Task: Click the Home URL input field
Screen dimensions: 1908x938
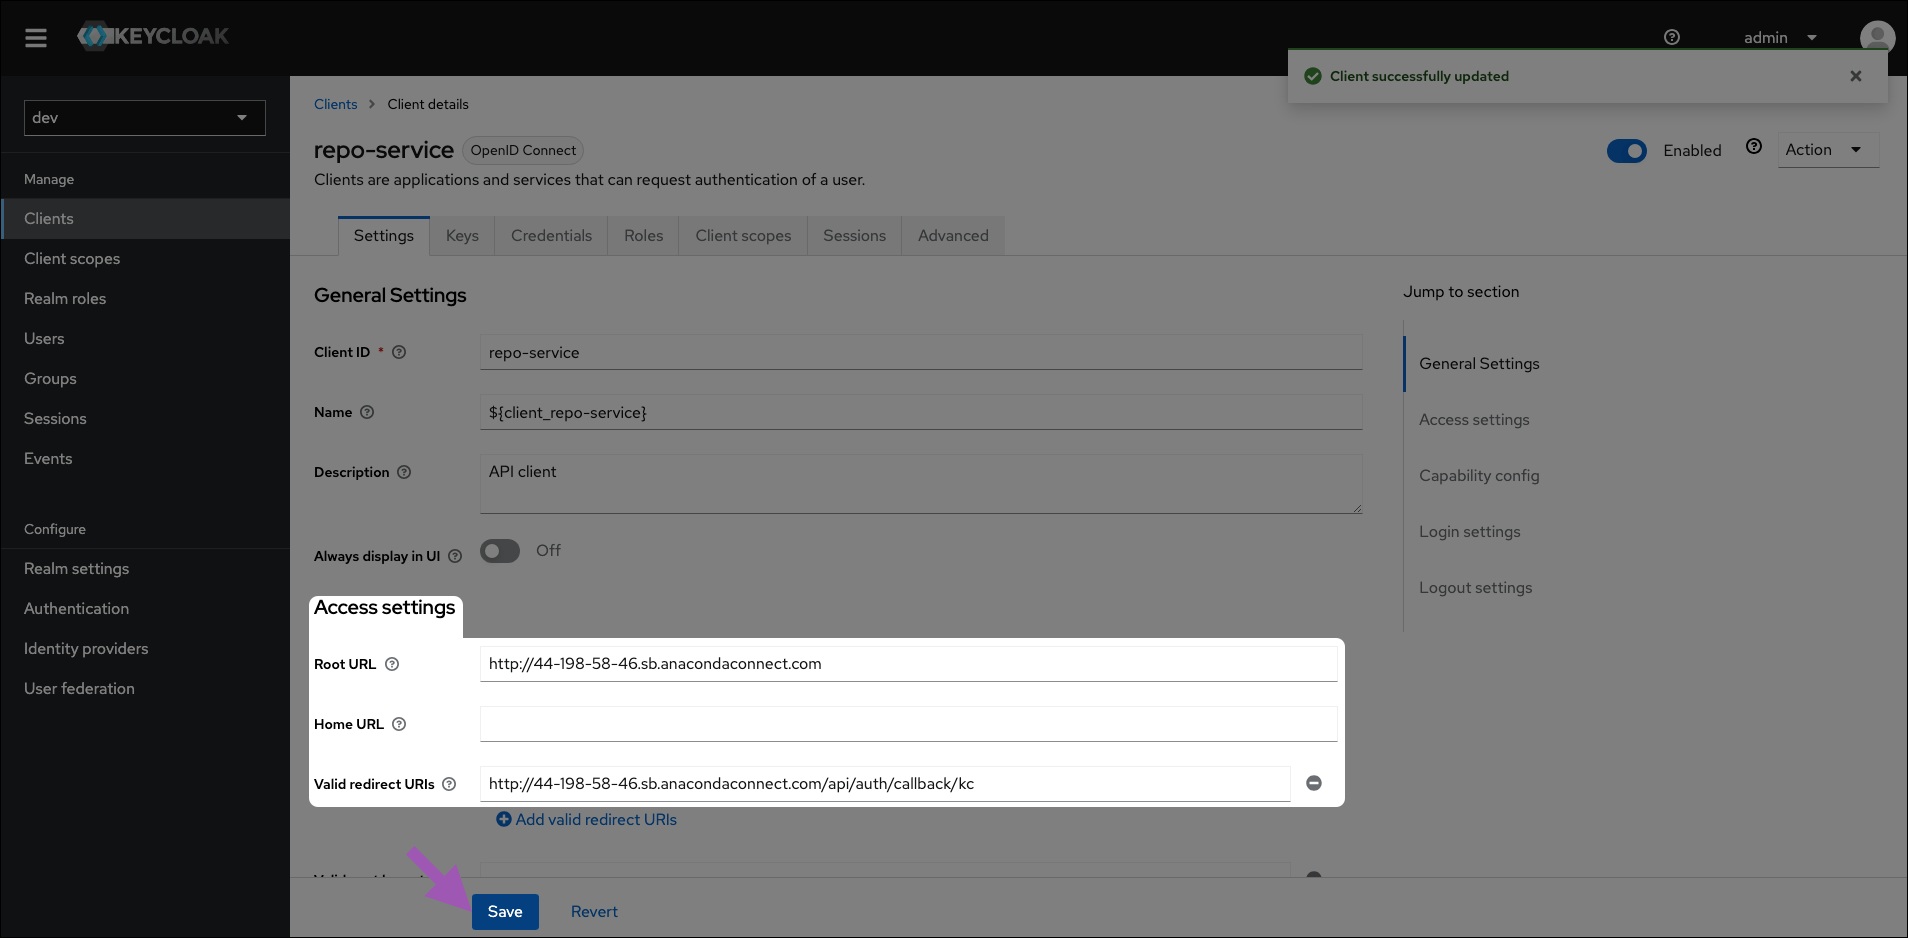Action: coord(908,724)
